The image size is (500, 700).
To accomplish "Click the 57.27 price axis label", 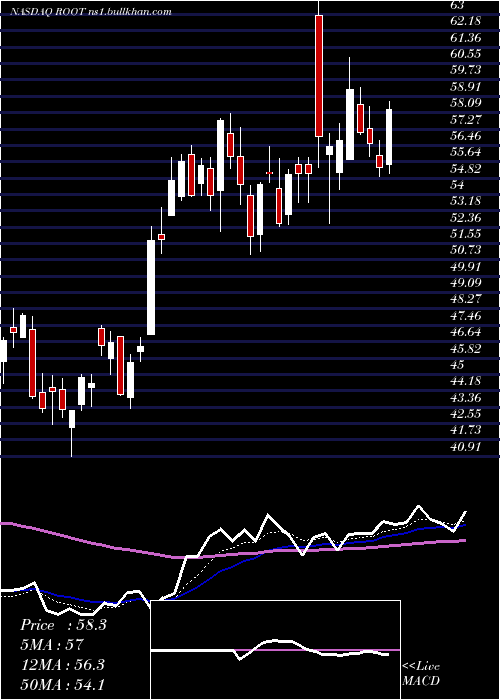I will coord(466,120).
